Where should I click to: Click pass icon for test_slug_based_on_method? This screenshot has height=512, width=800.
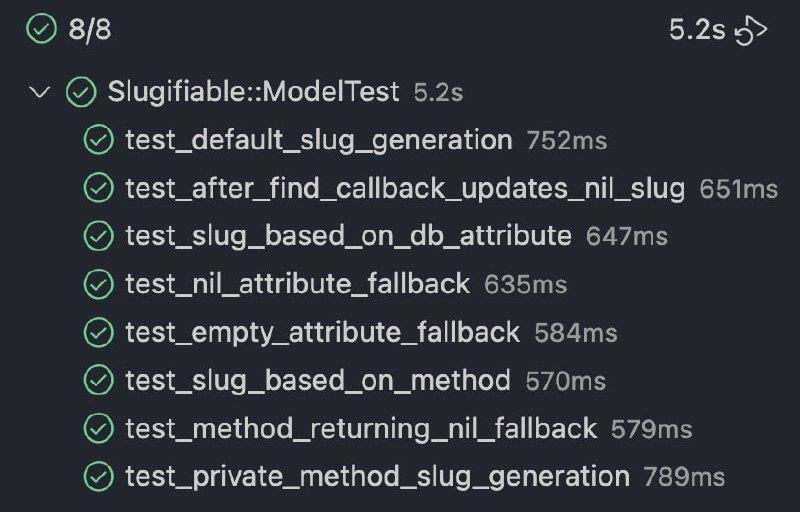pyautogui.click(x=98, y=381)
